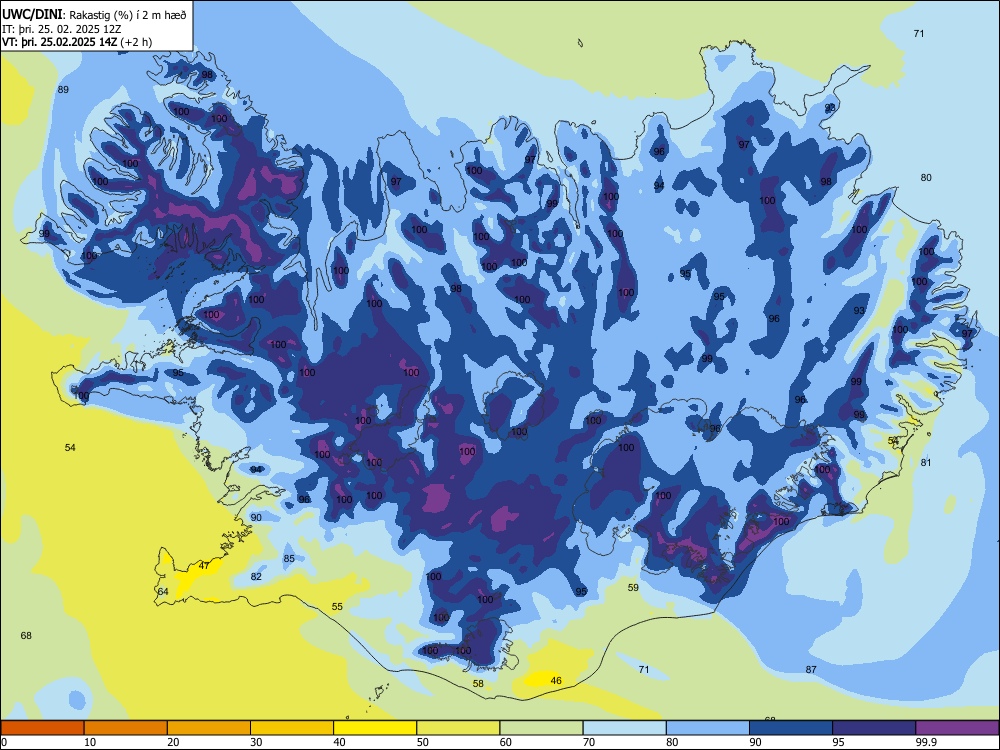Click the dark blue 90–95 legend swatch
The height and width of the screenshot is (750, 1000).
(791, 728)
